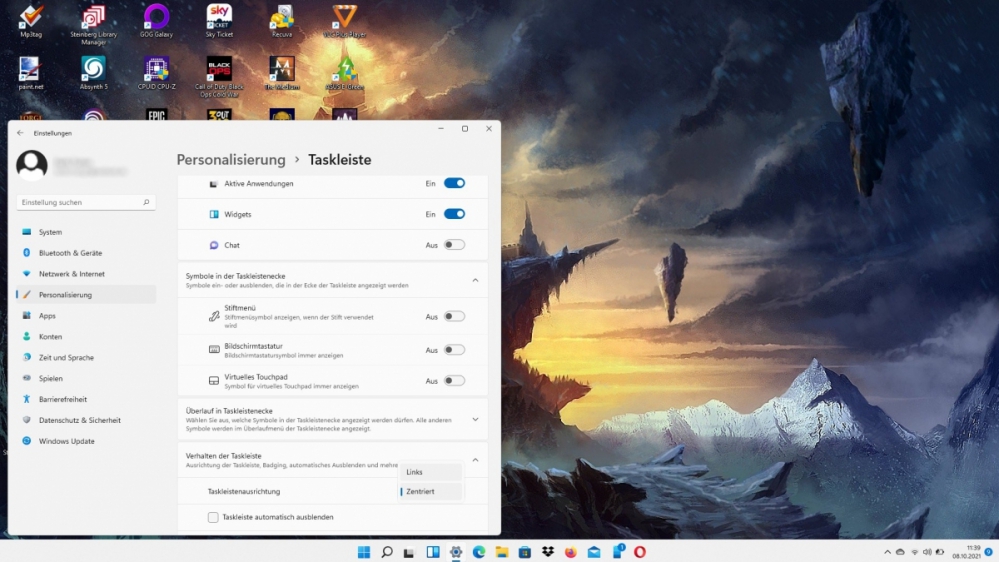Choose Links taskbar alignment option
999x562 pixels.
431,472
